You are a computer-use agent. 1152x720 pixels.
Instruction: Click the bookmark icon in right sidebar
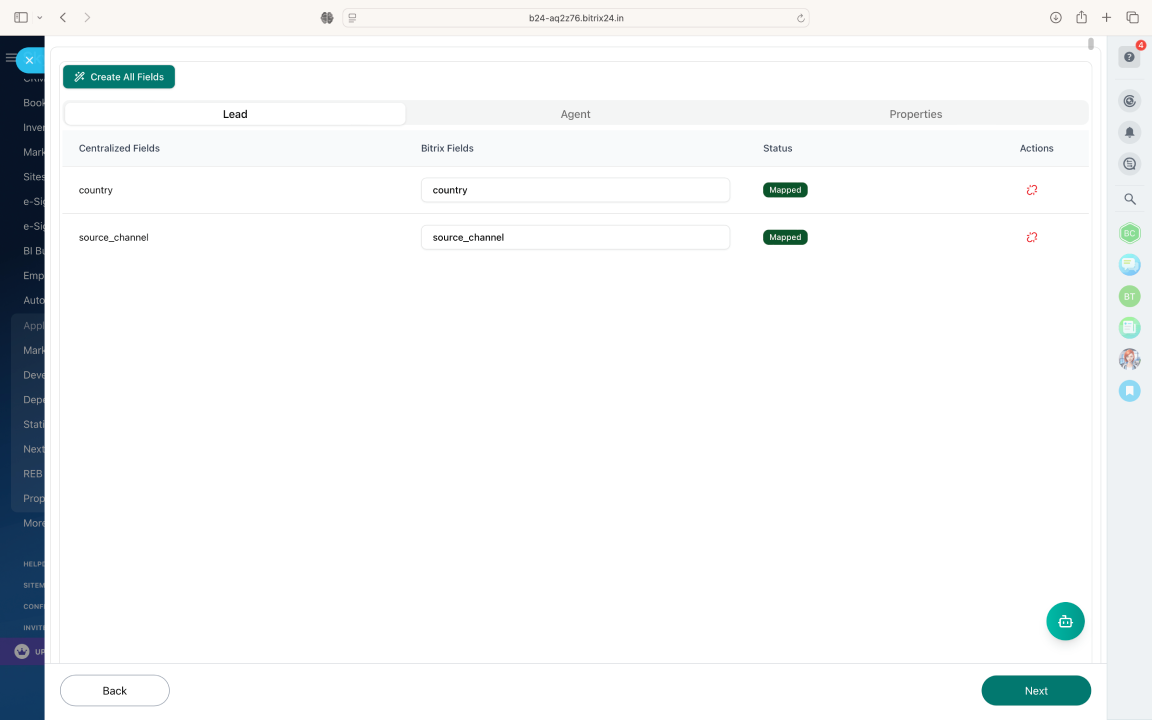point(1129,391)
